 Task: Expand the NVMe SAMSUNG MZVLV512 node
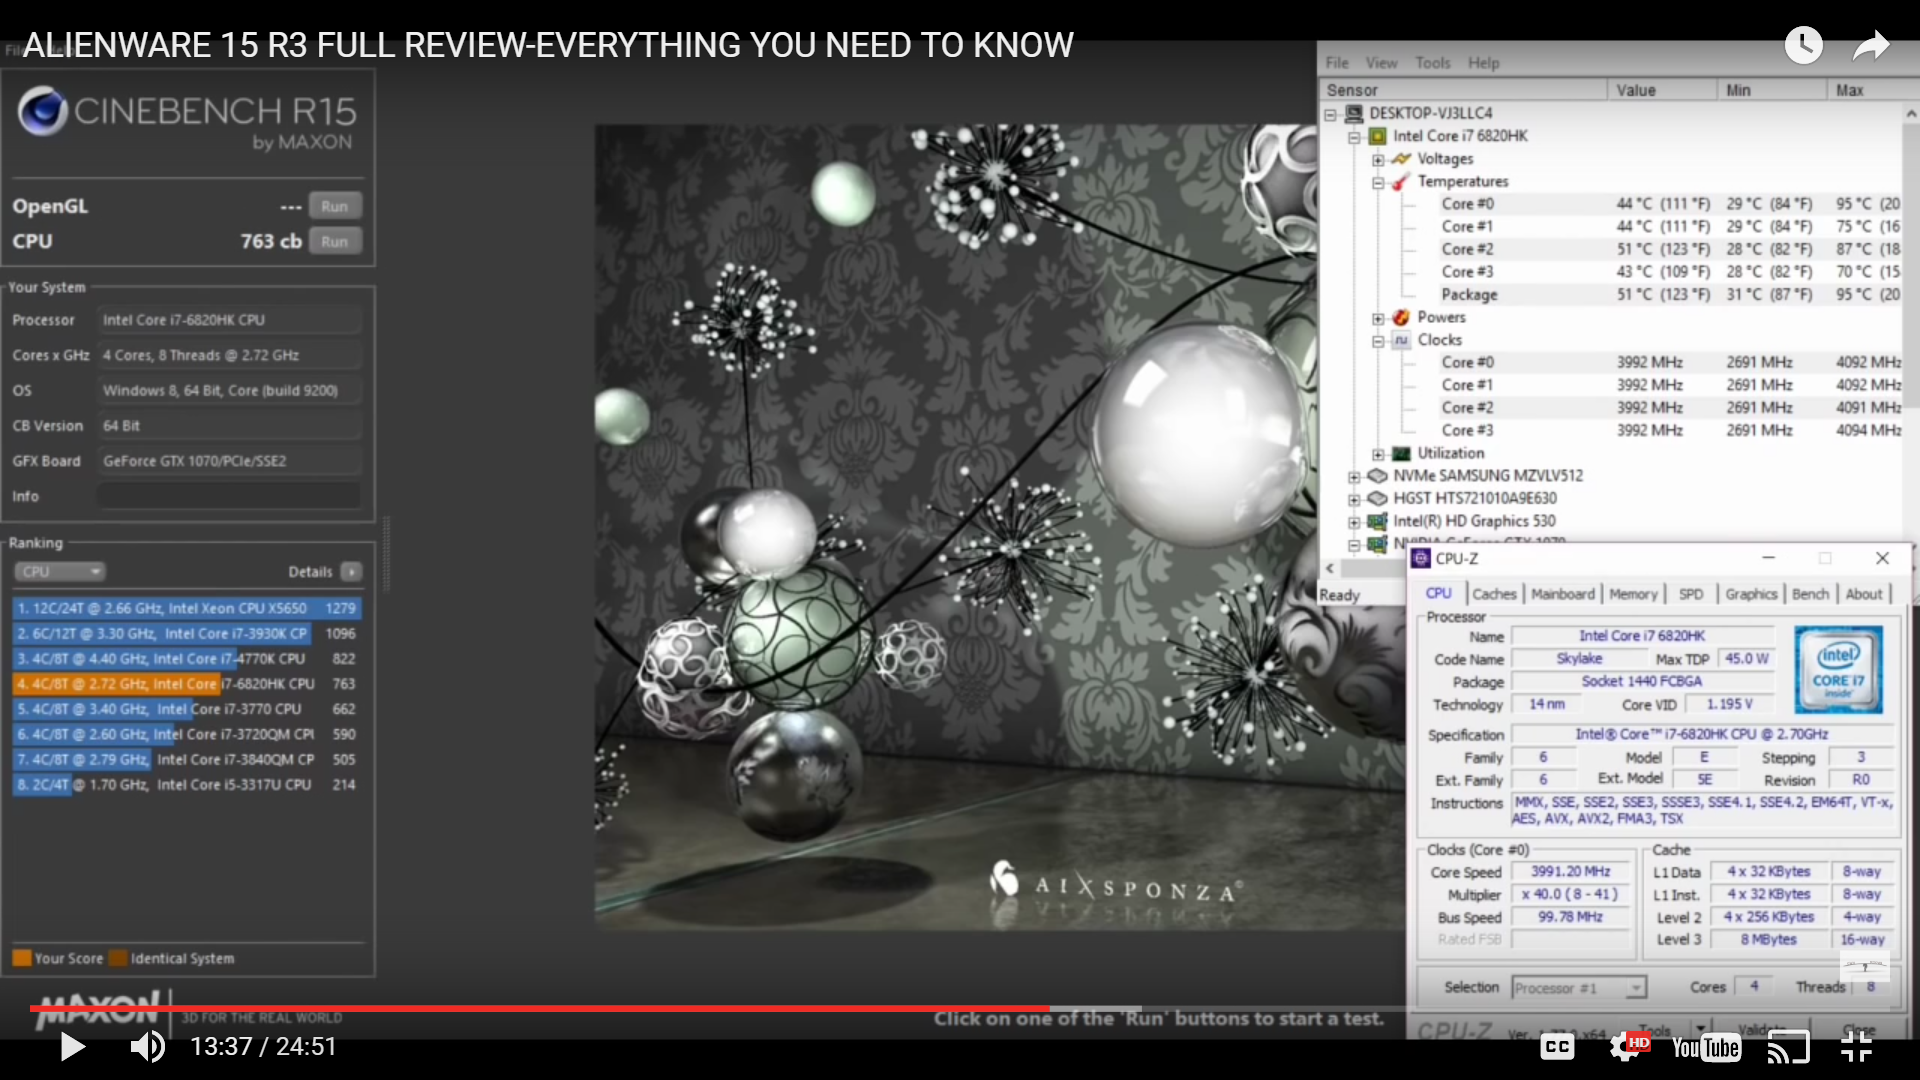[1355, 477]
